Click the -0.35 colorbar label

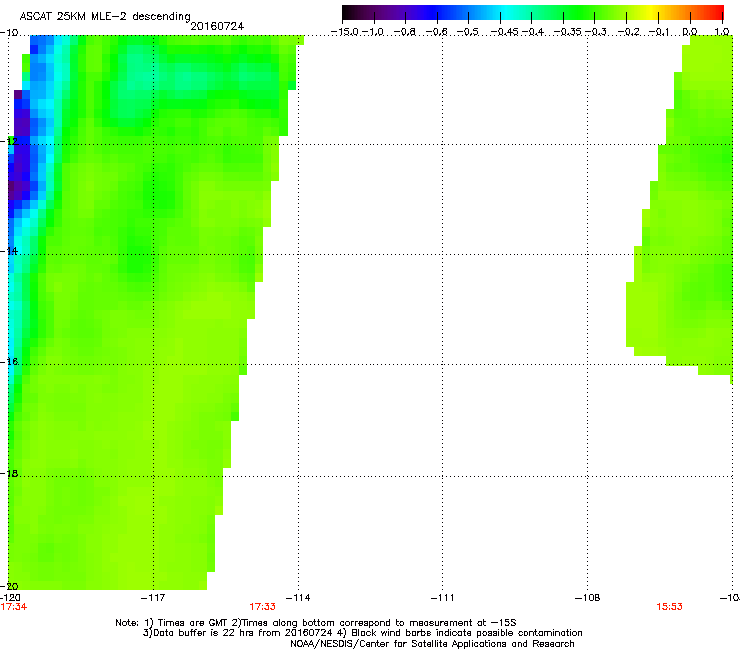pyautogui.click(x=568, y=32)
